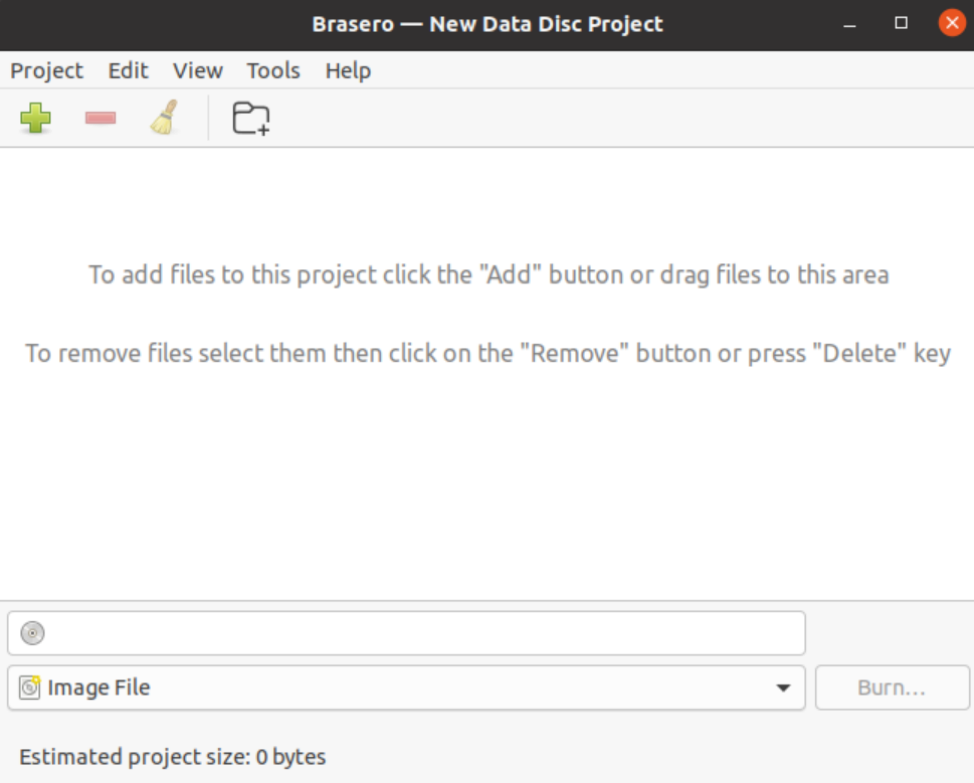This screenshot has height=783, width=974.
Task: Open the View menu
Action: pos(197,71)
